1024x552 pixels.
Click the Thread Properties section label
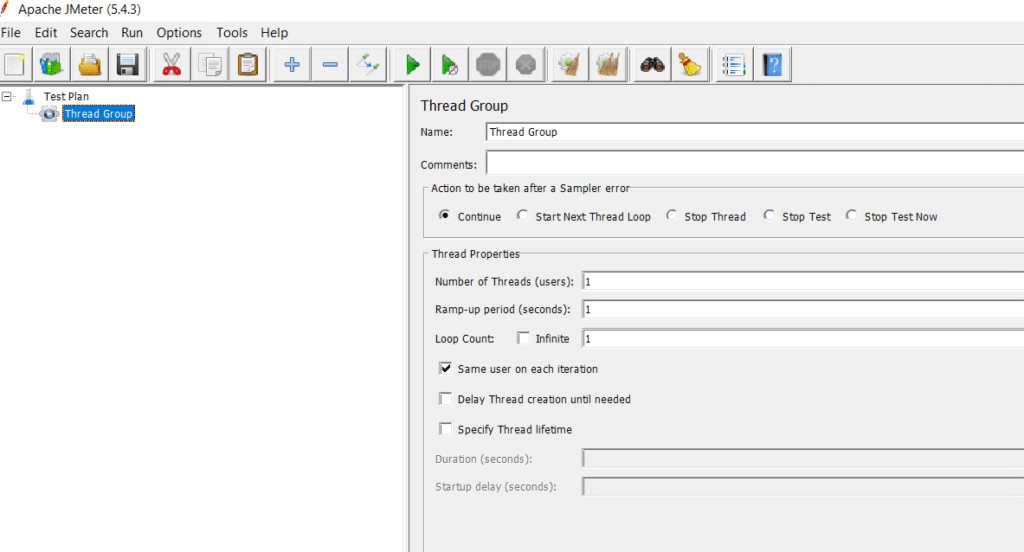click(x=475, y=254)
